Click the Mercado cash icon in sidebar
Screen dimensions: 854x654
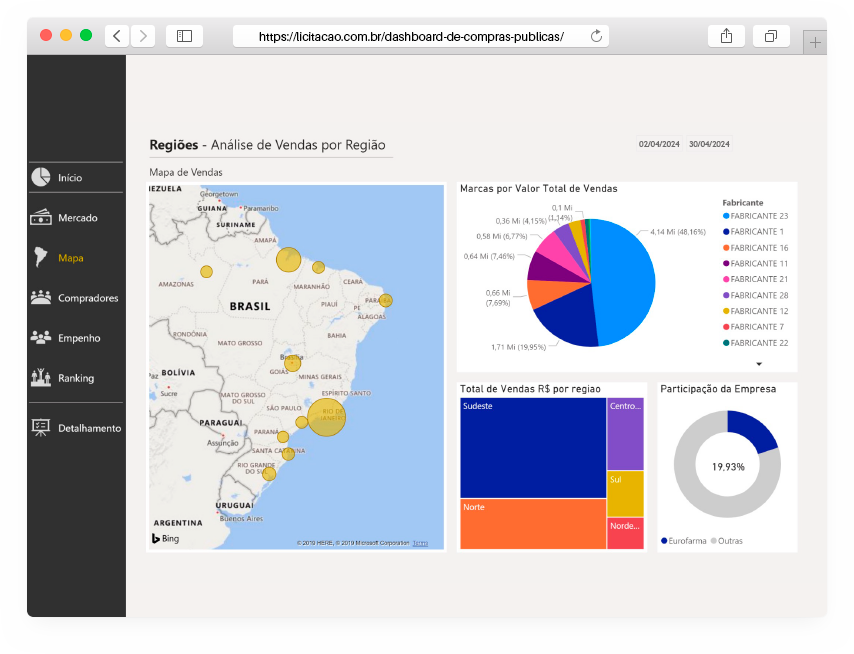(x=41, y=217)
